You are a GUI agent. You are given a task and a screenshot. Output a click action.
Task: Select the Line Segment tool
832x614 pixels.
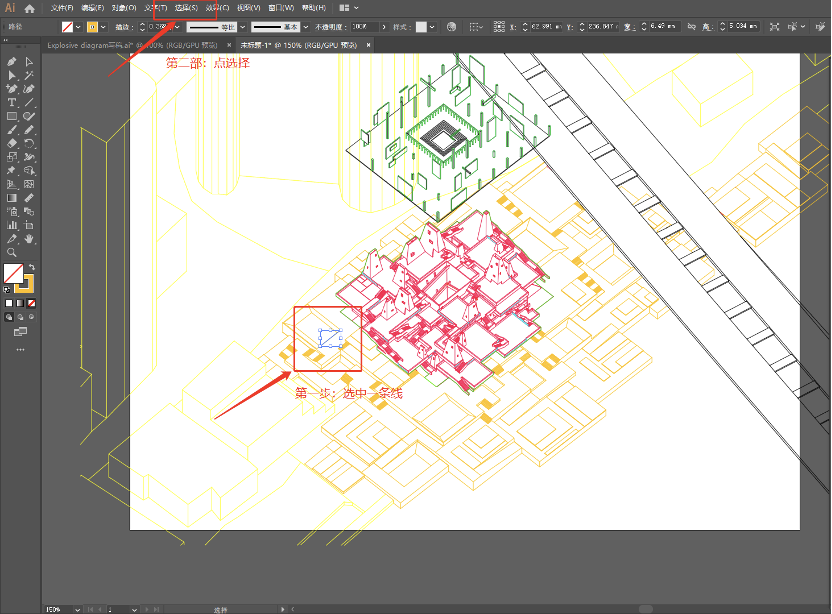pyautogui.click(x=29, y=102)
